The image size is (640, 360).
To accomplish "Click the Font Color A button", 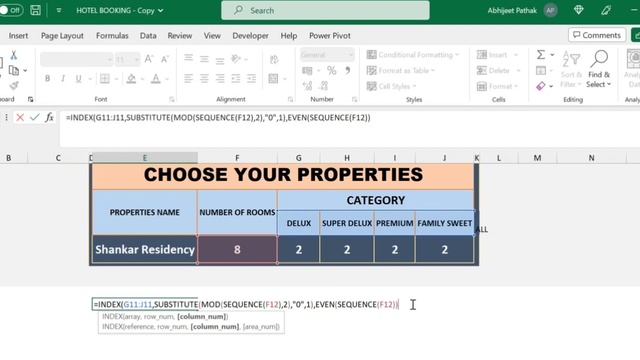I will pos(156,78).
